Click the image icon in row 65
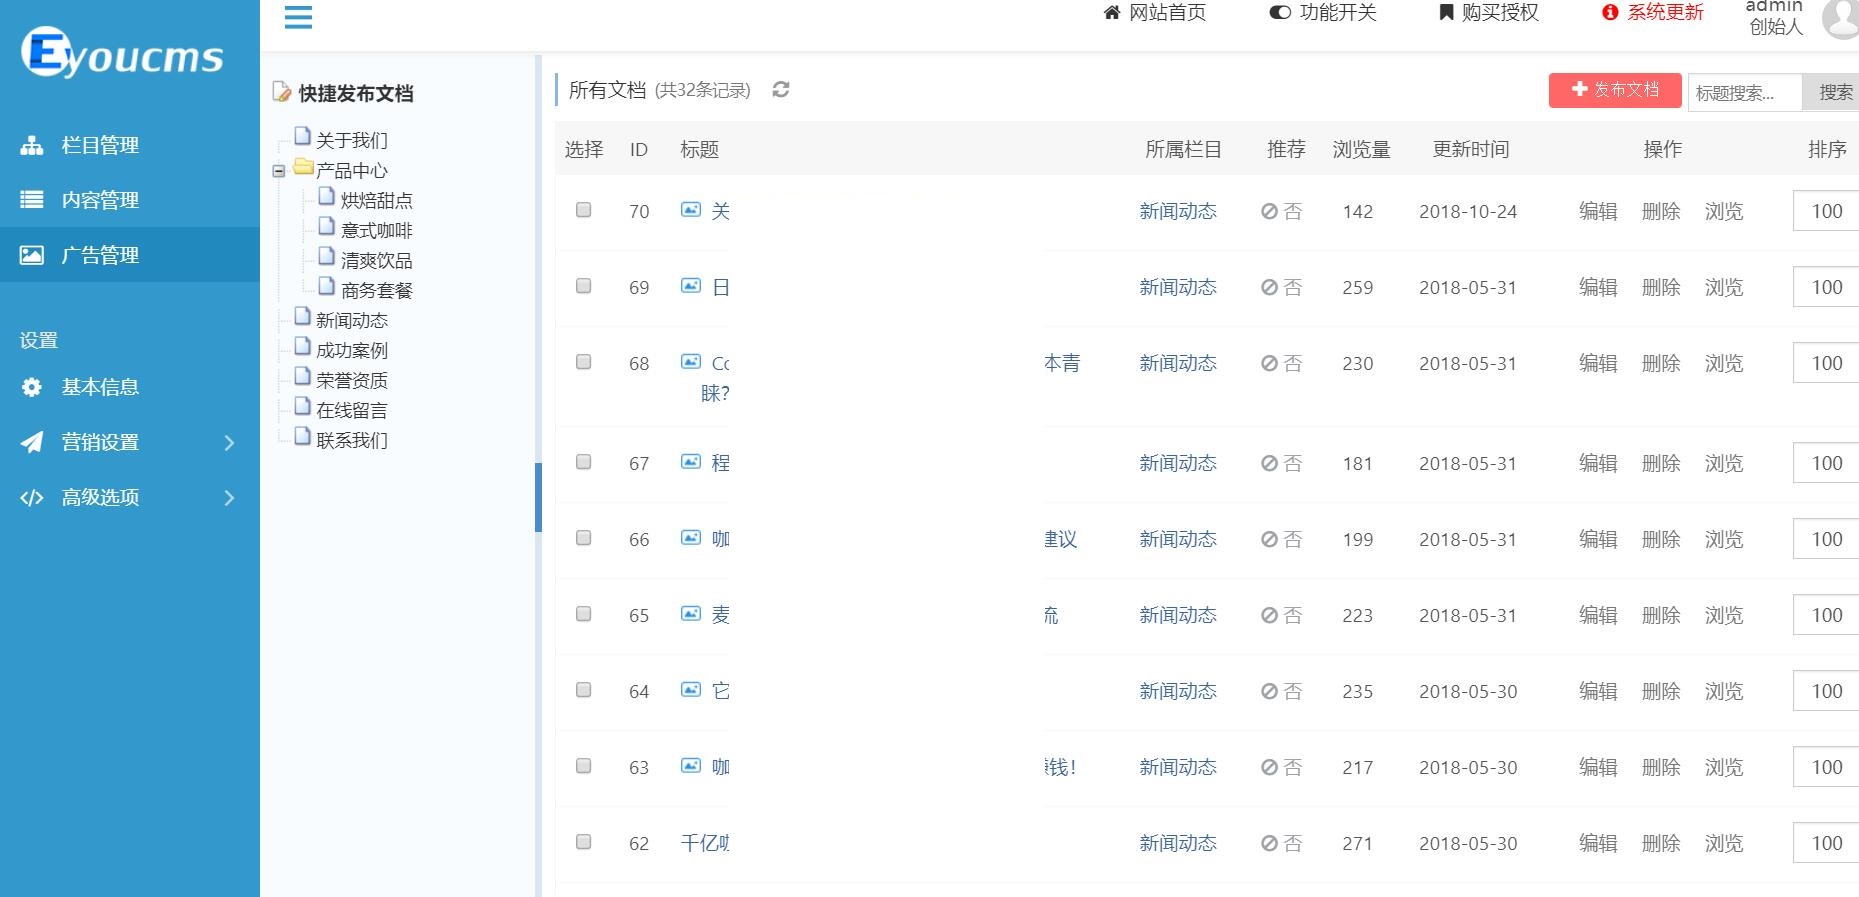 691,614
